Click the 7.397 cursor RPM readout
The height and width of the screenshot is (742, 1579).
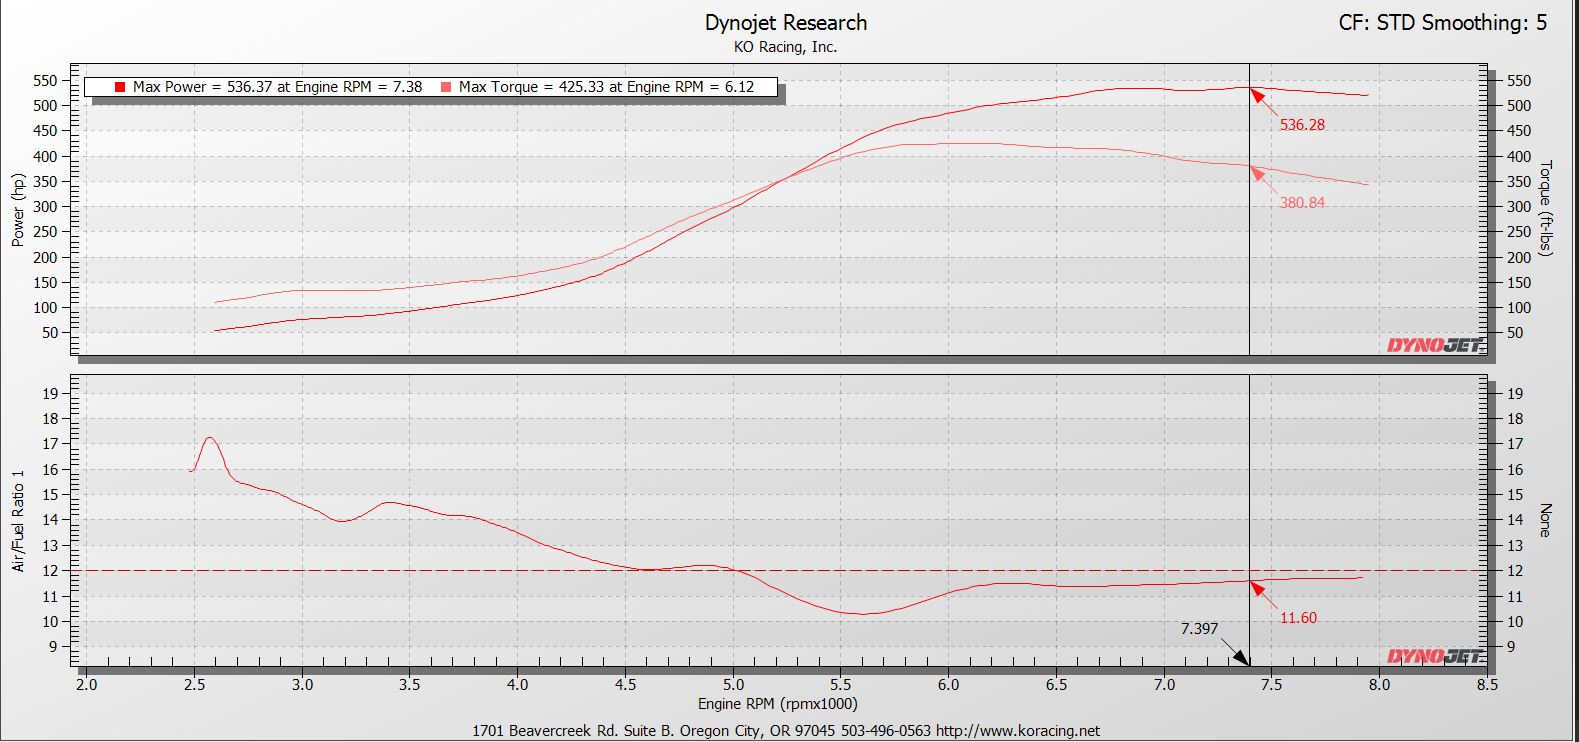pos(1199,629)
